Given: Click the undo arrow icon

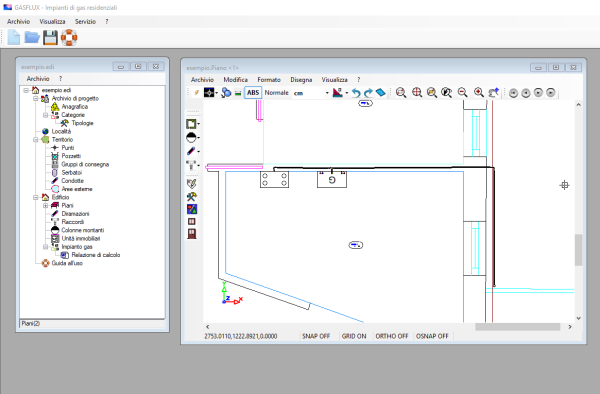Looking at the screenshot, I should coord(356,93).
